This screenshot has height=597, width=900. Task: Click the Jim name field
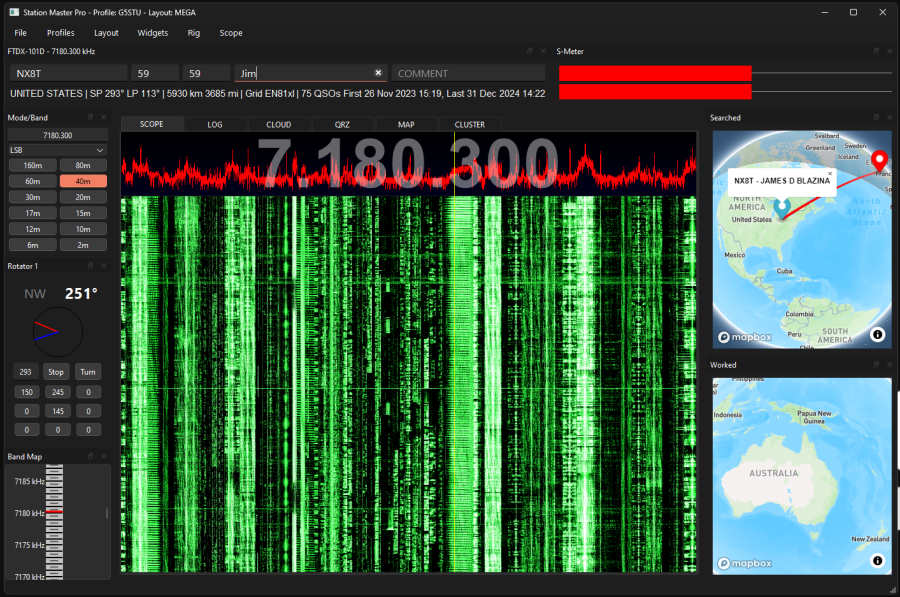(x=310, y=73)
